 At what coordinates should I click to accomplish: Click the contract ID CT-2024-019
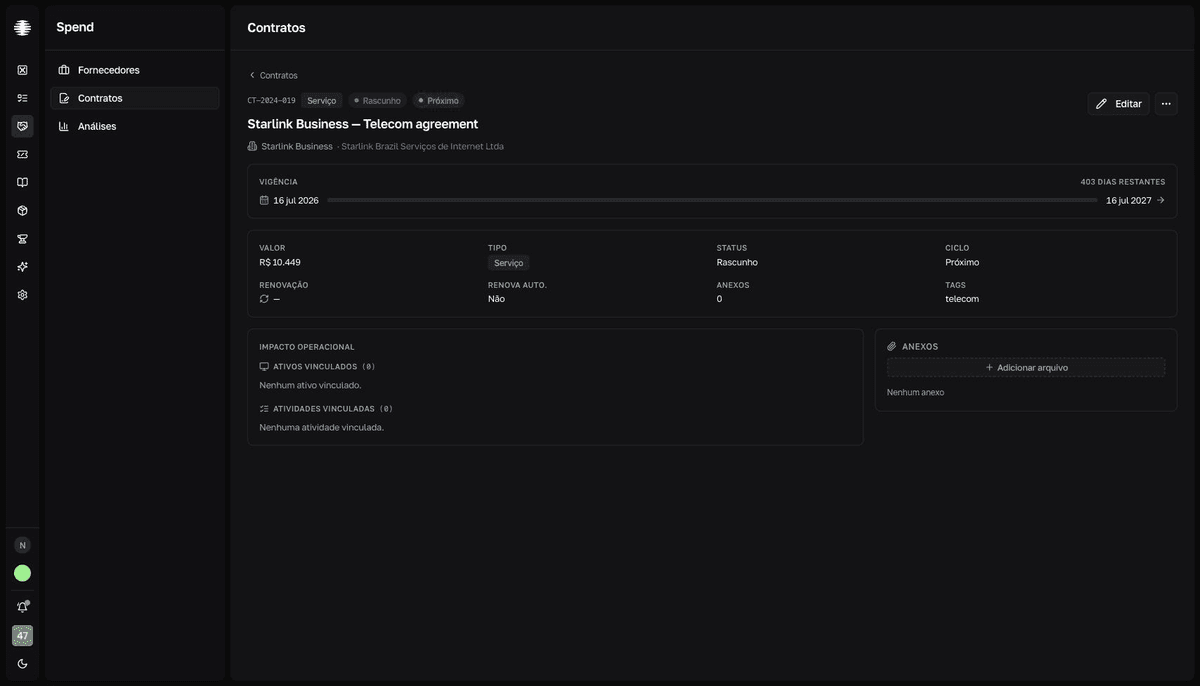click(x=272, y=100)
